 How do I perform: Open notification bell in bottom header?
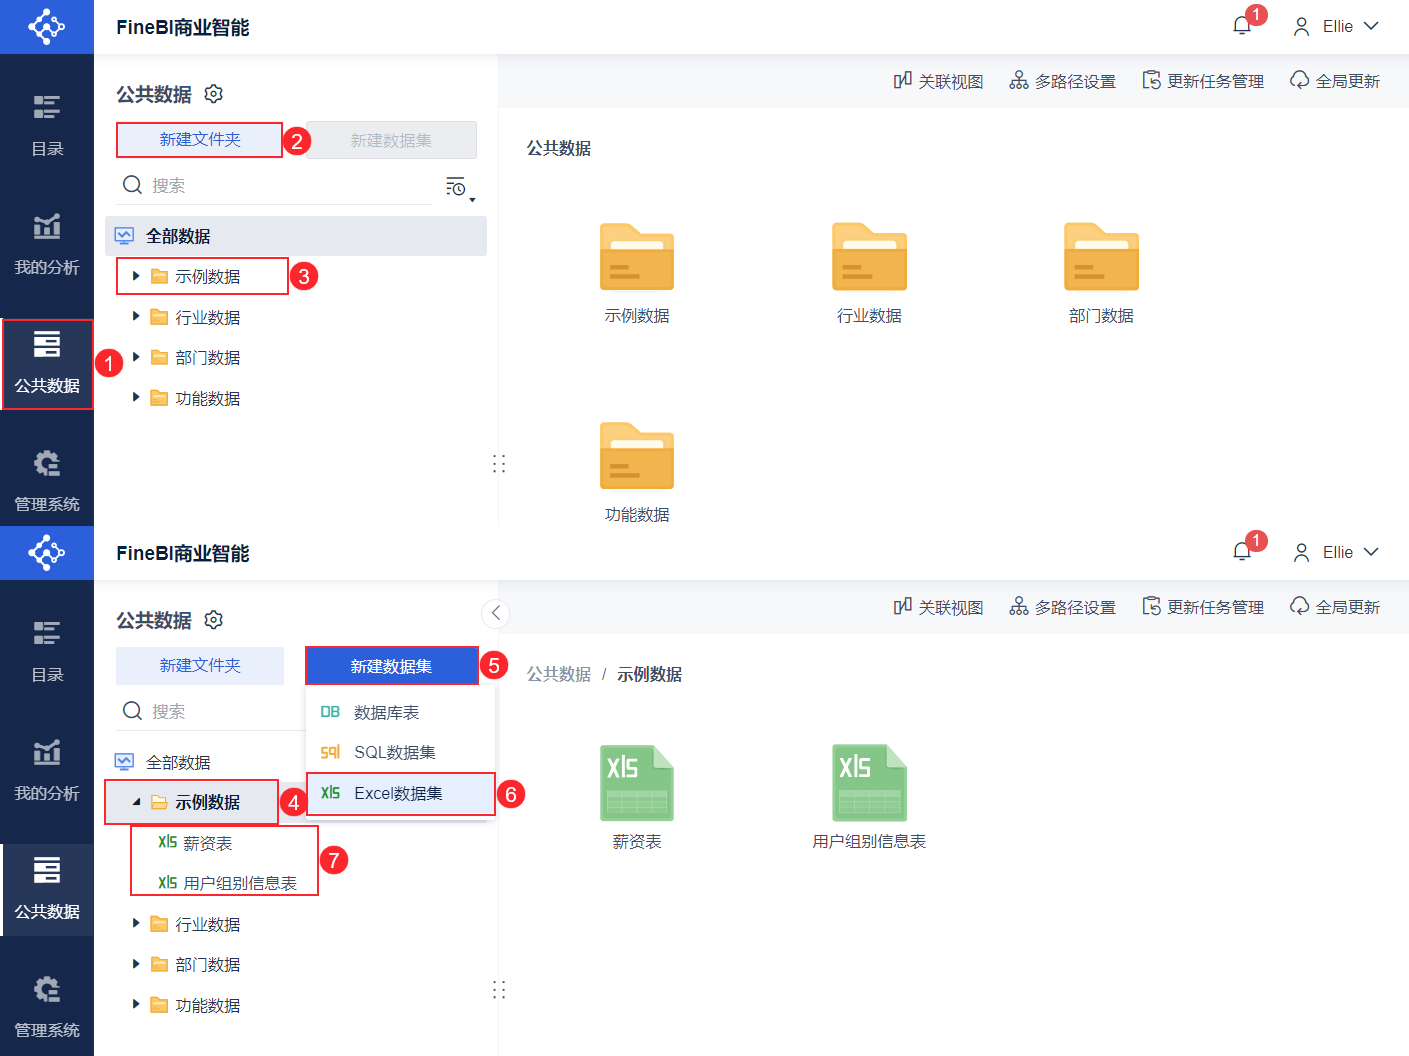pyautogui.click(x=1242, y=552)
